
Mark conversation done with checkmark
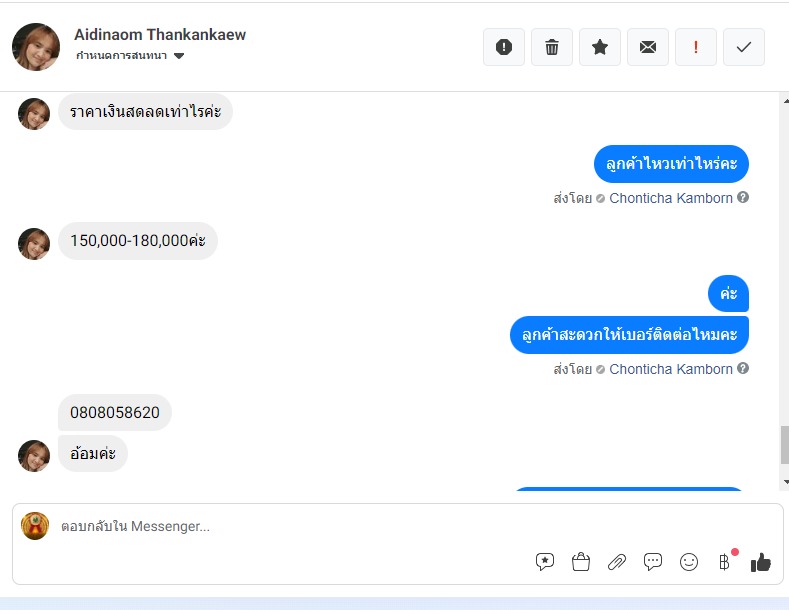point(744,47)
